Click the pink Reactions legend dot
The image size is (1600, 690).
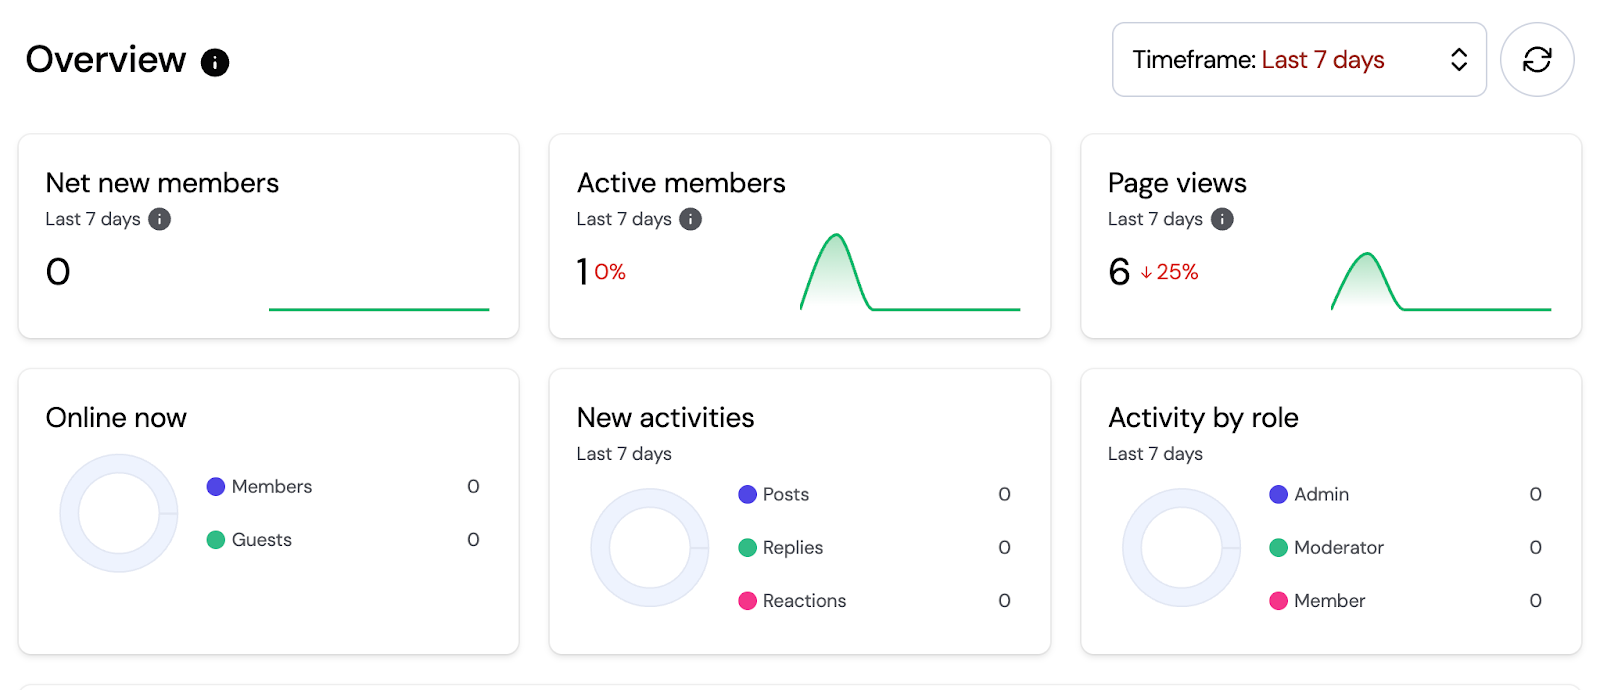(x=747, y=601)
